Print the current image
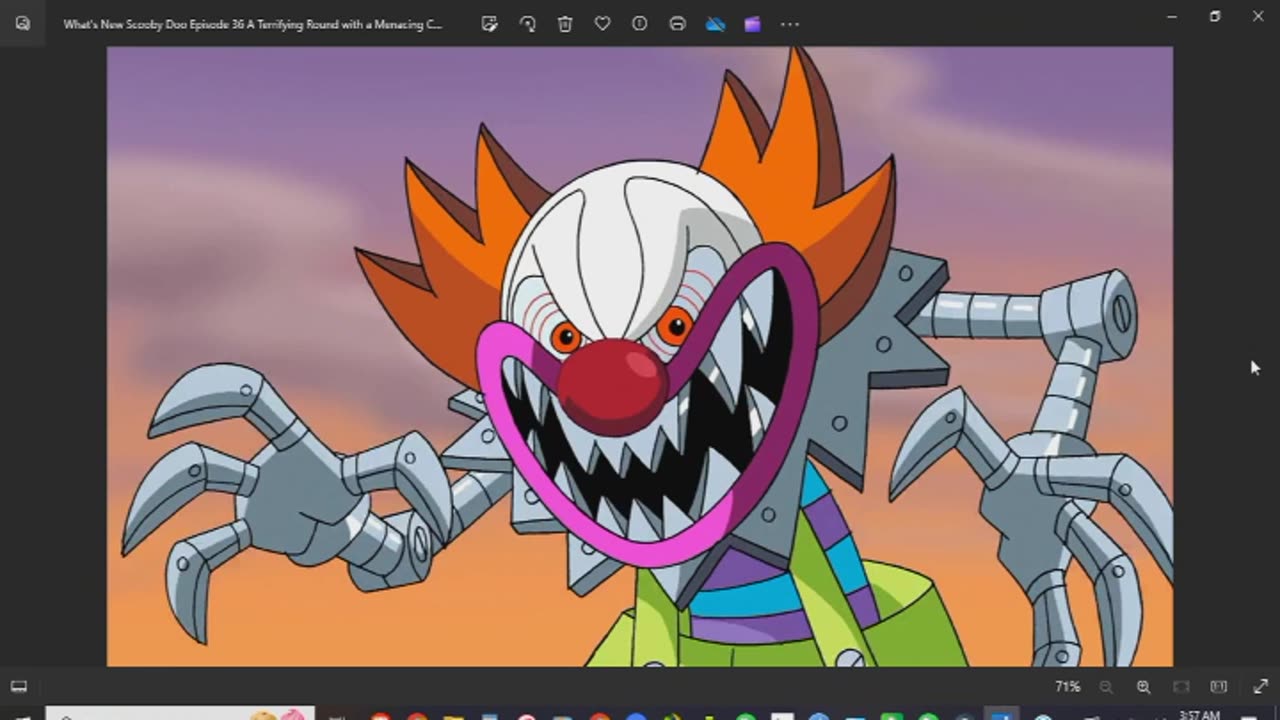 [x=677, y=24]
